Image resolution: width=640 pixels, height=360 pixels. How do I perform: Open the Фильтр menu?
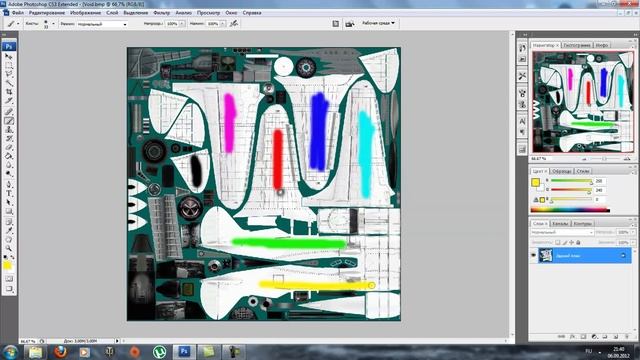point(162,13)
